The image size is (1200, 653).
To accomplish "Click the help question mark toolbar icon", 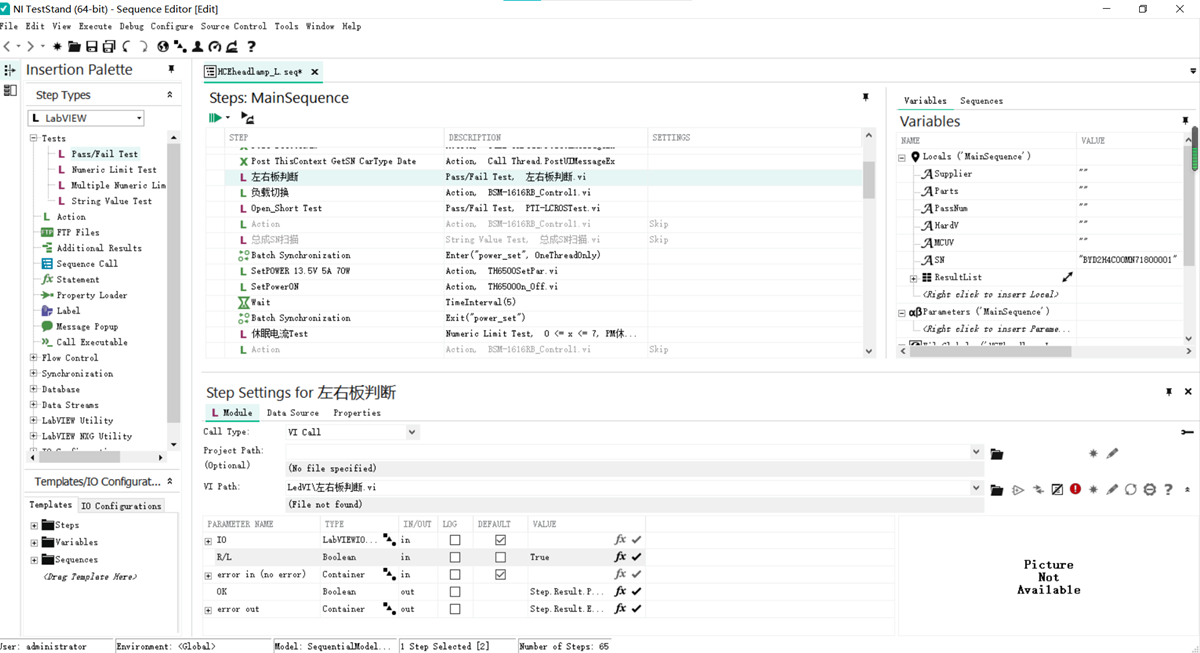I will point(251,47).
